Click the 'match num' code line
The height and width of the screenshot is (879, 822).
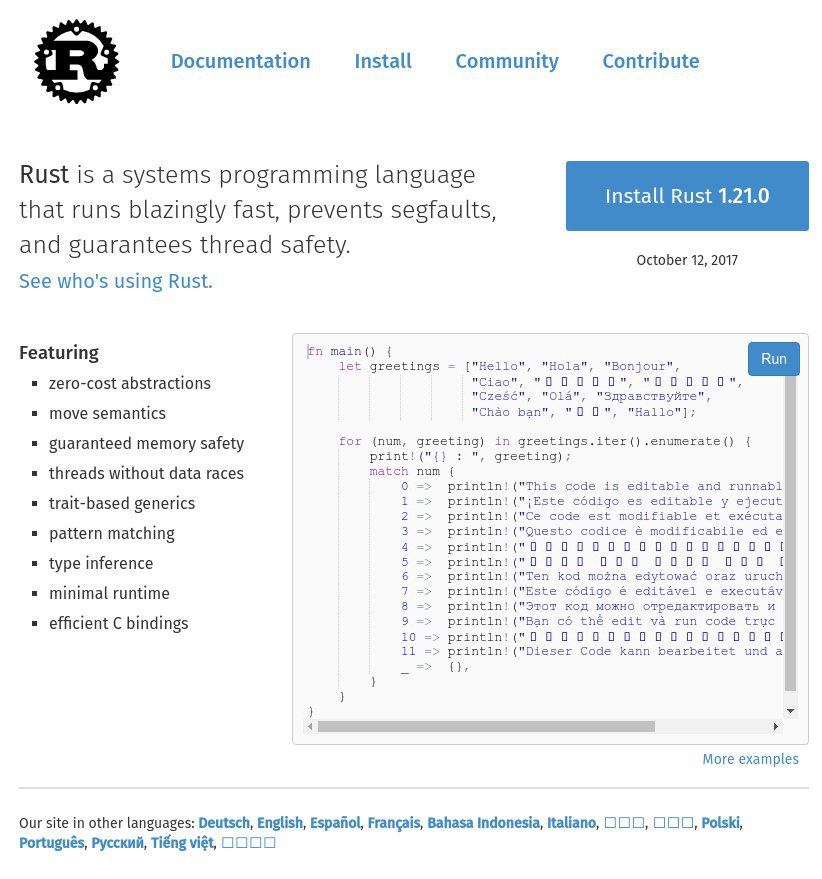412,471
